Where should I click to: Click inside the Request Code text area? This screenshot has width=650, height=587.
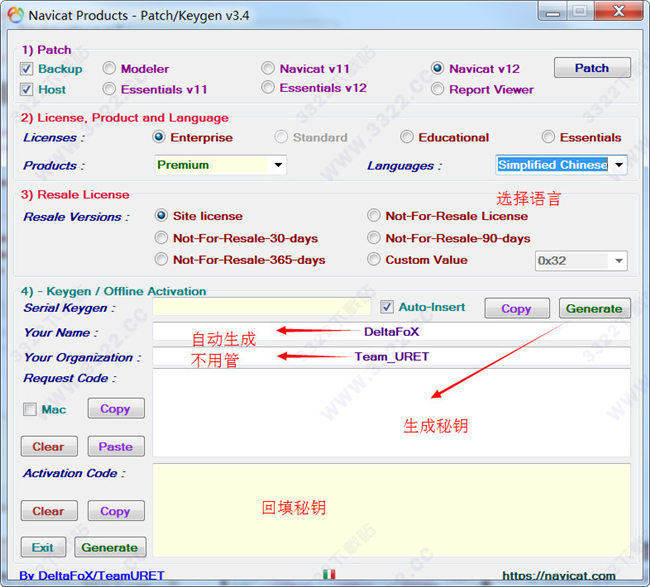tap(391, 413)
